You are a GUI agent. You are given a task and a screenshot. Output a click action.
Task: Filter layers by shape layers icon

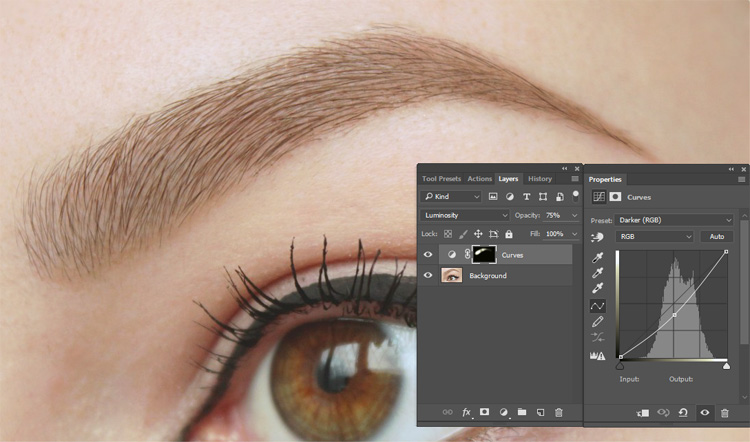tap(543, 197)
